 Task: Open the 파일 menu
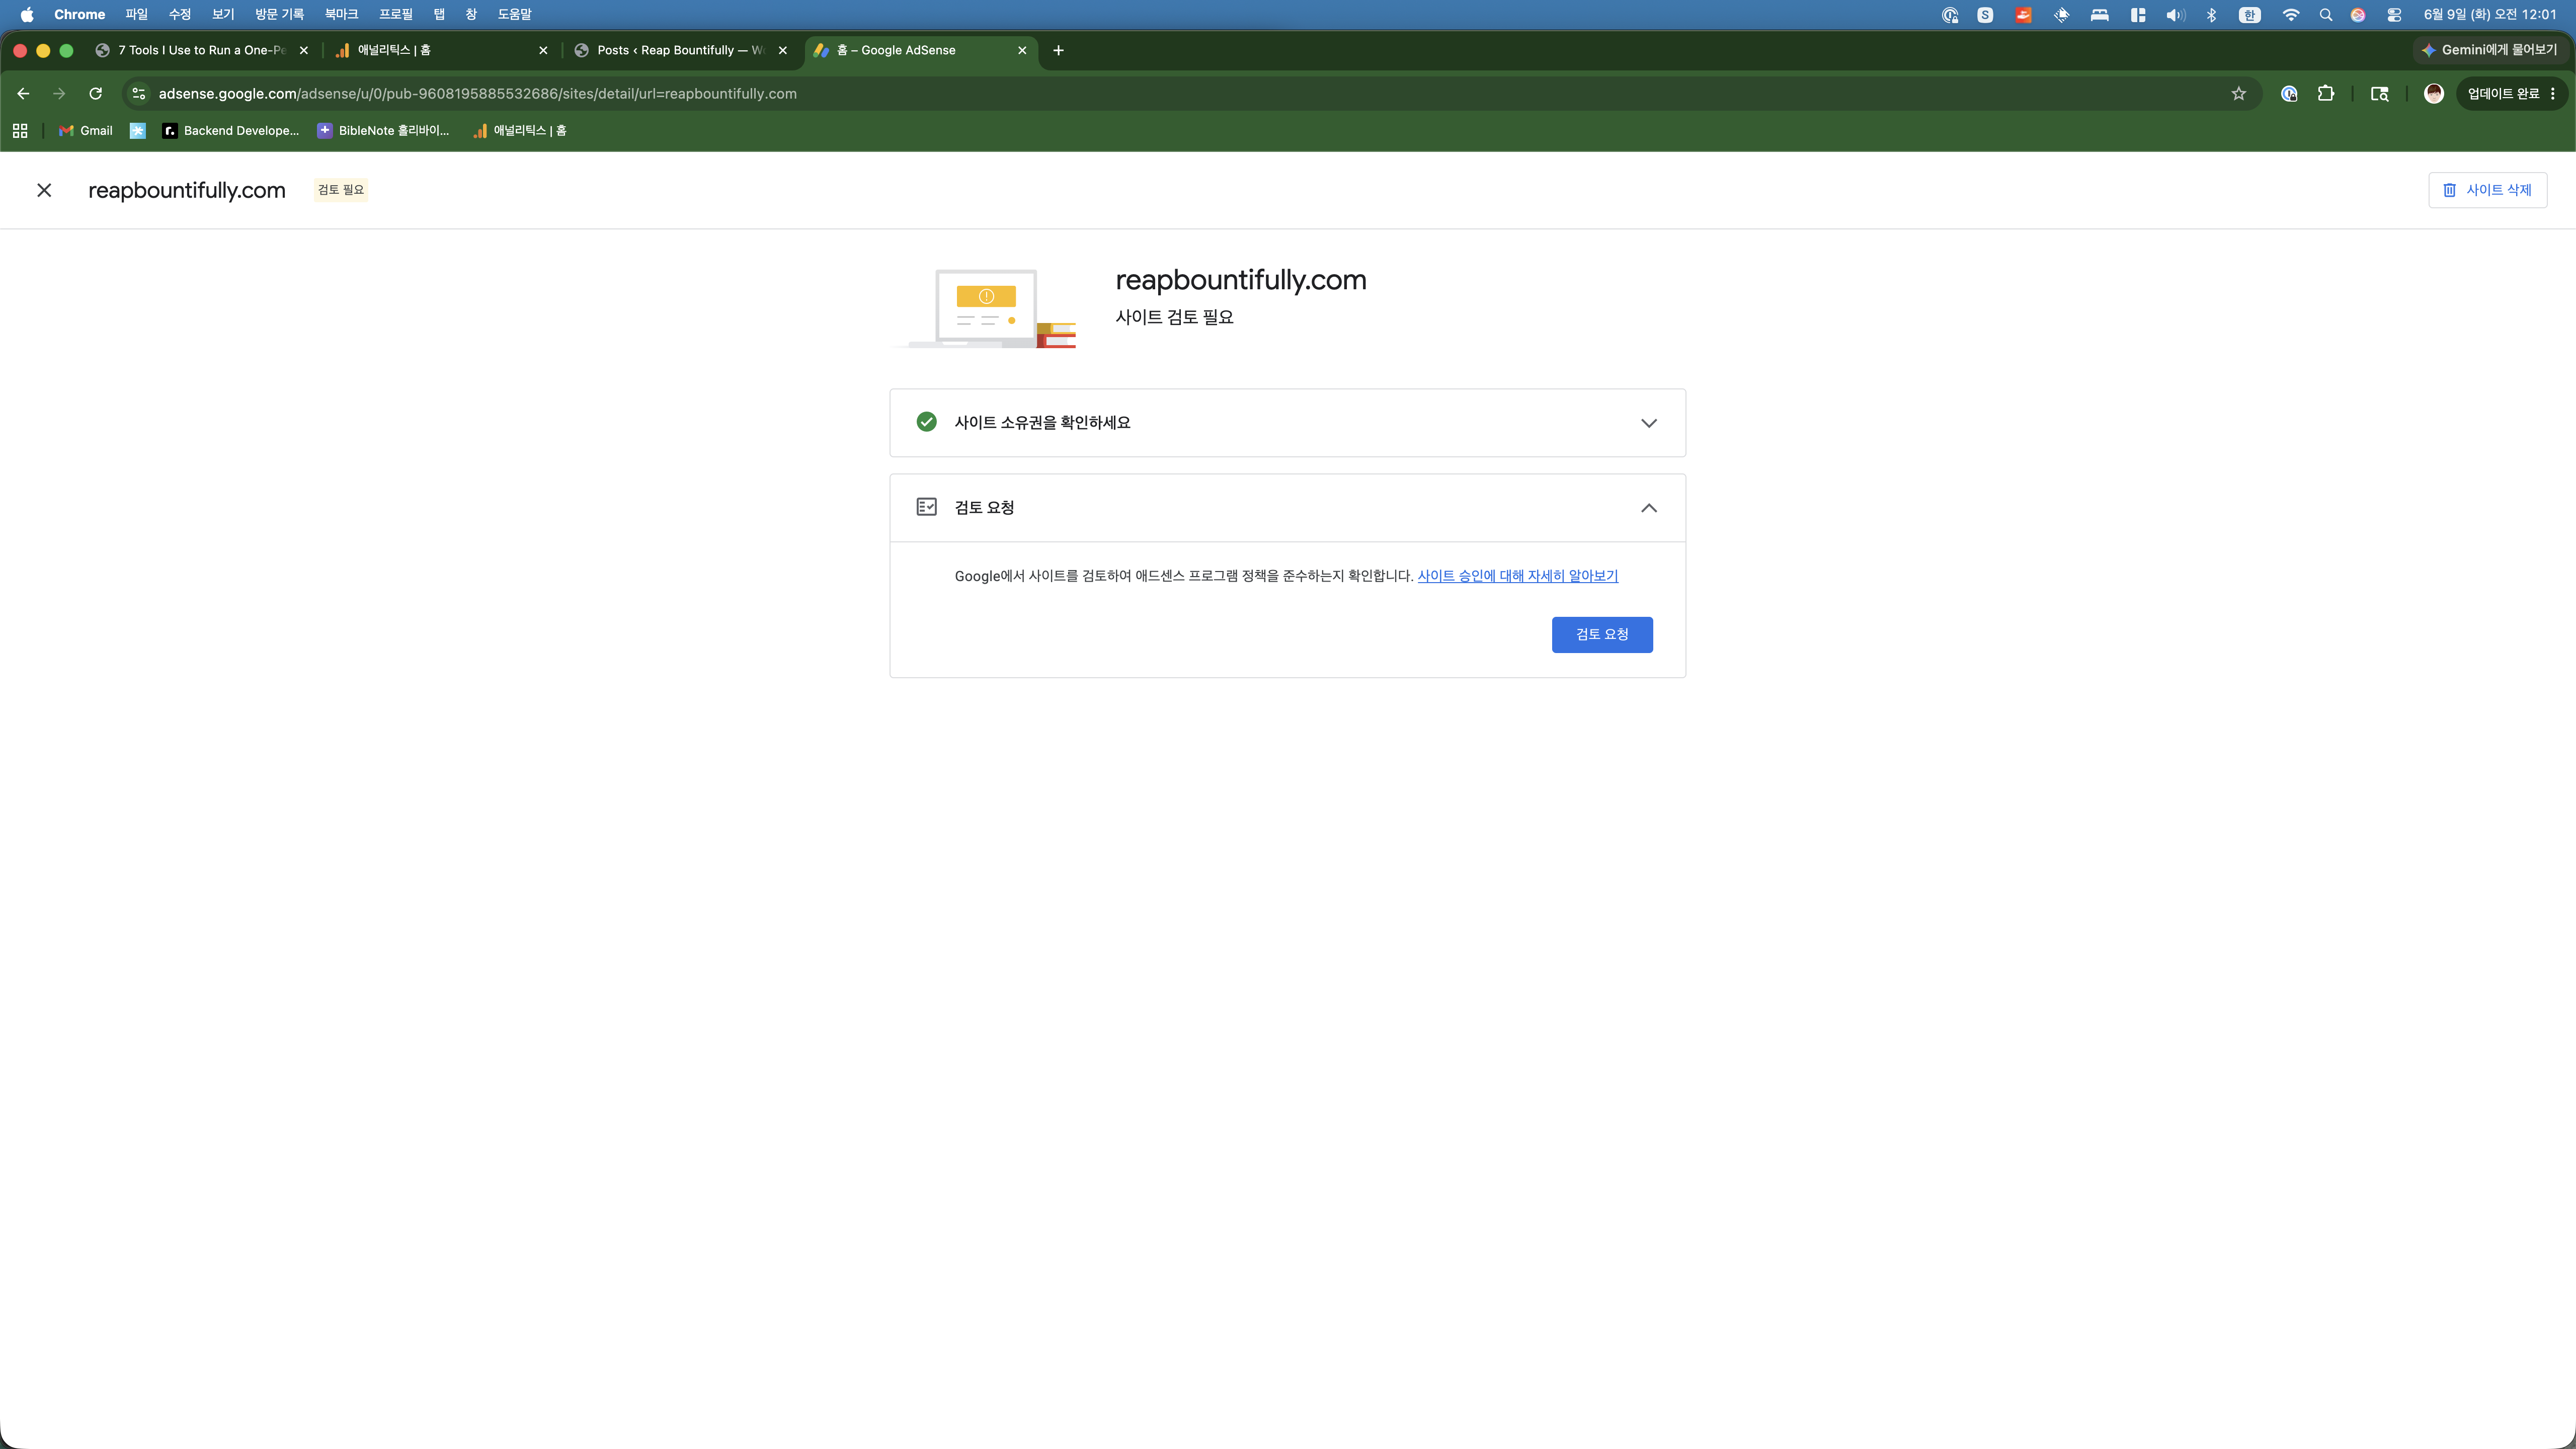[x=137, y=14]
